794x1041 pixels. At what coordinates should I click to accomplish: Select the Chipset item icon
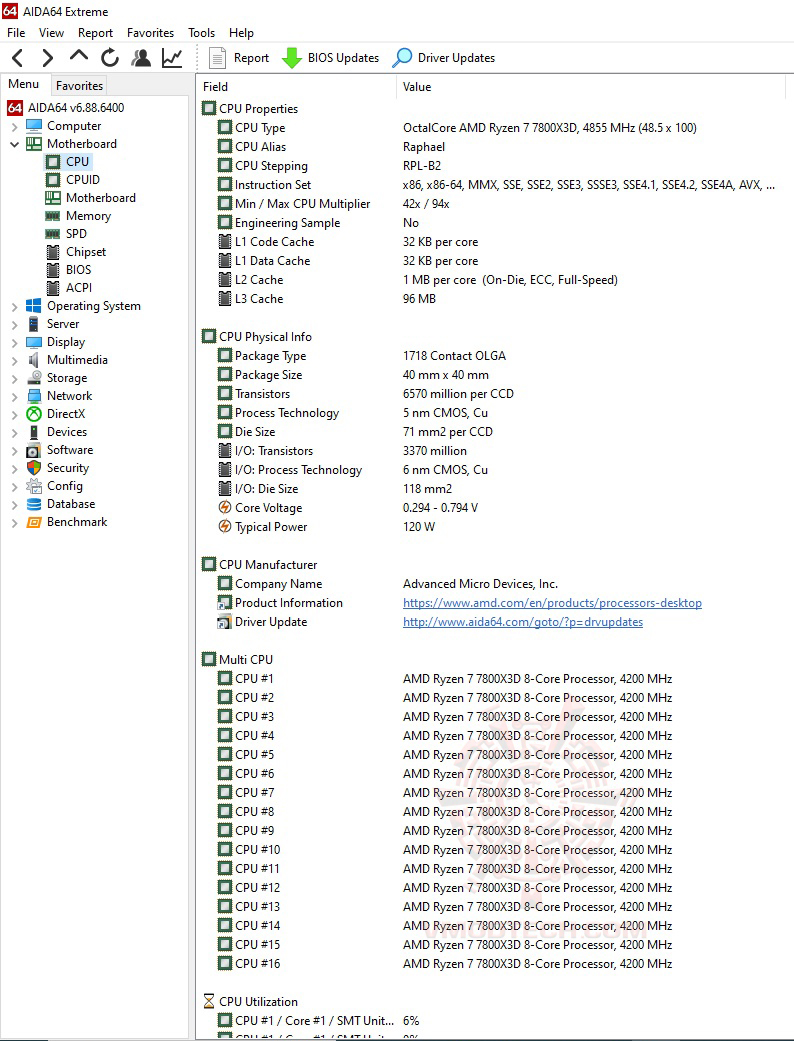click(52, 252)
